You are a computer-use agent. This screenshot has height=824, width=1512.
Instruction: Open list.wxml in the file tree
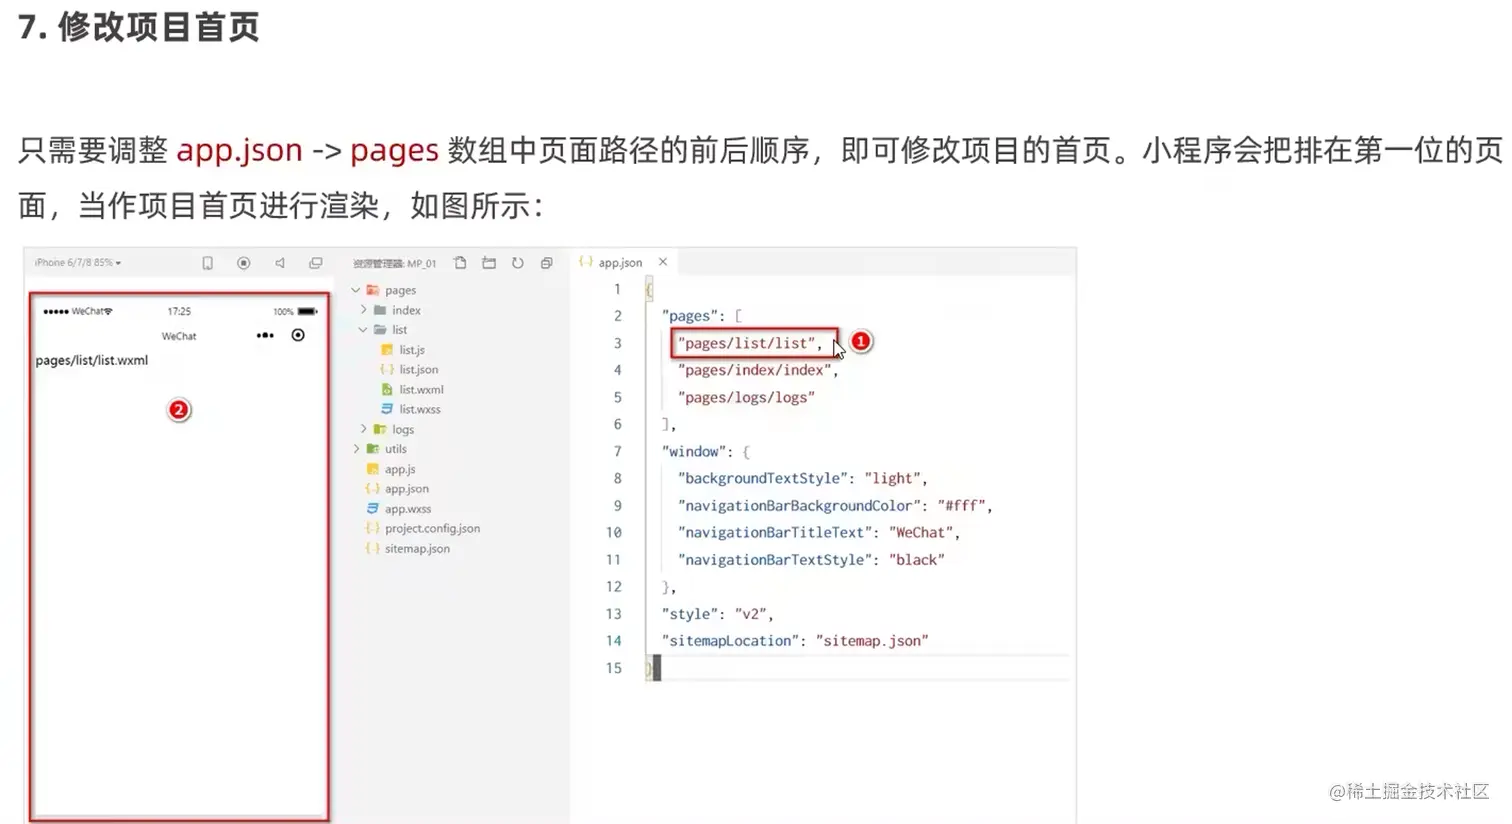(x=421, y=389)
